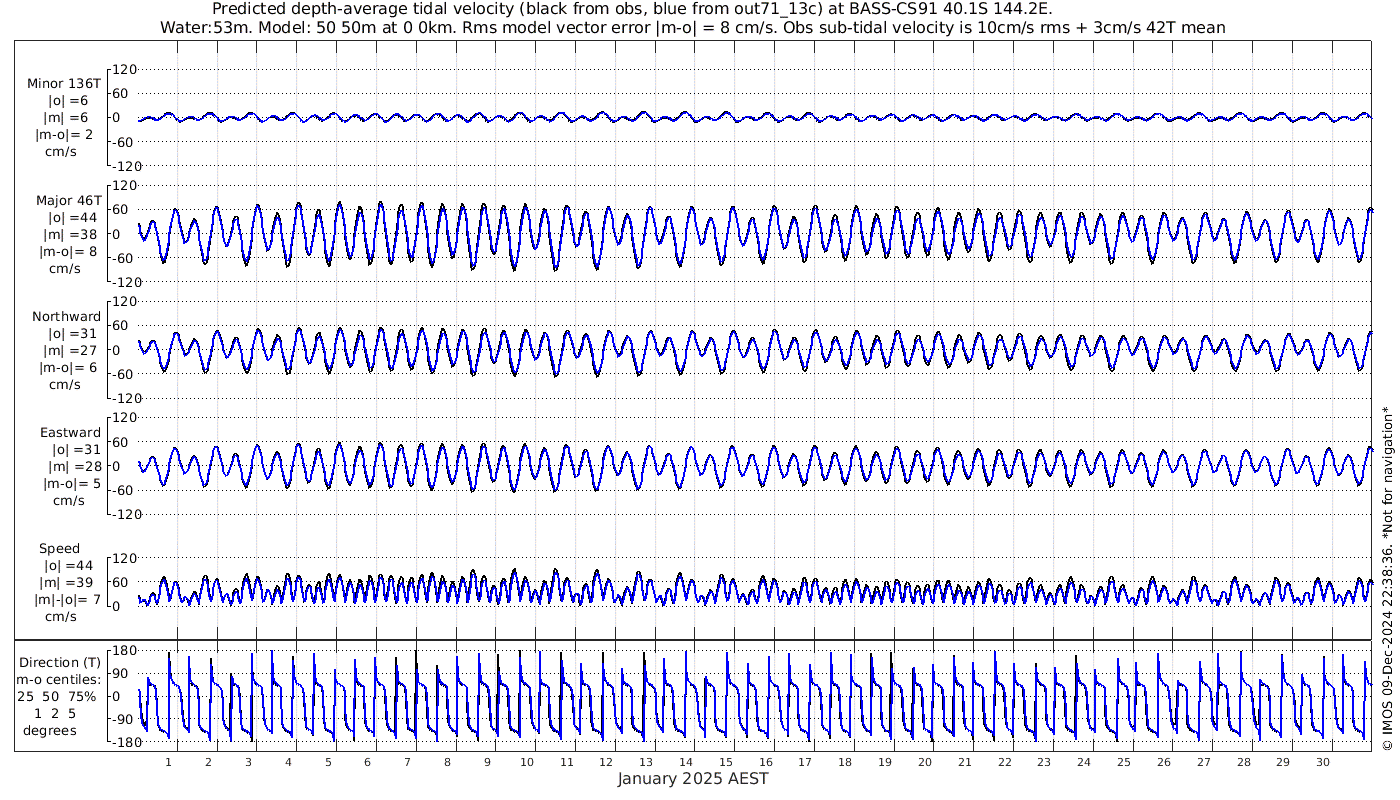
Task: Click the |m-o| =8 value under Major
Action: click(66, 252)
